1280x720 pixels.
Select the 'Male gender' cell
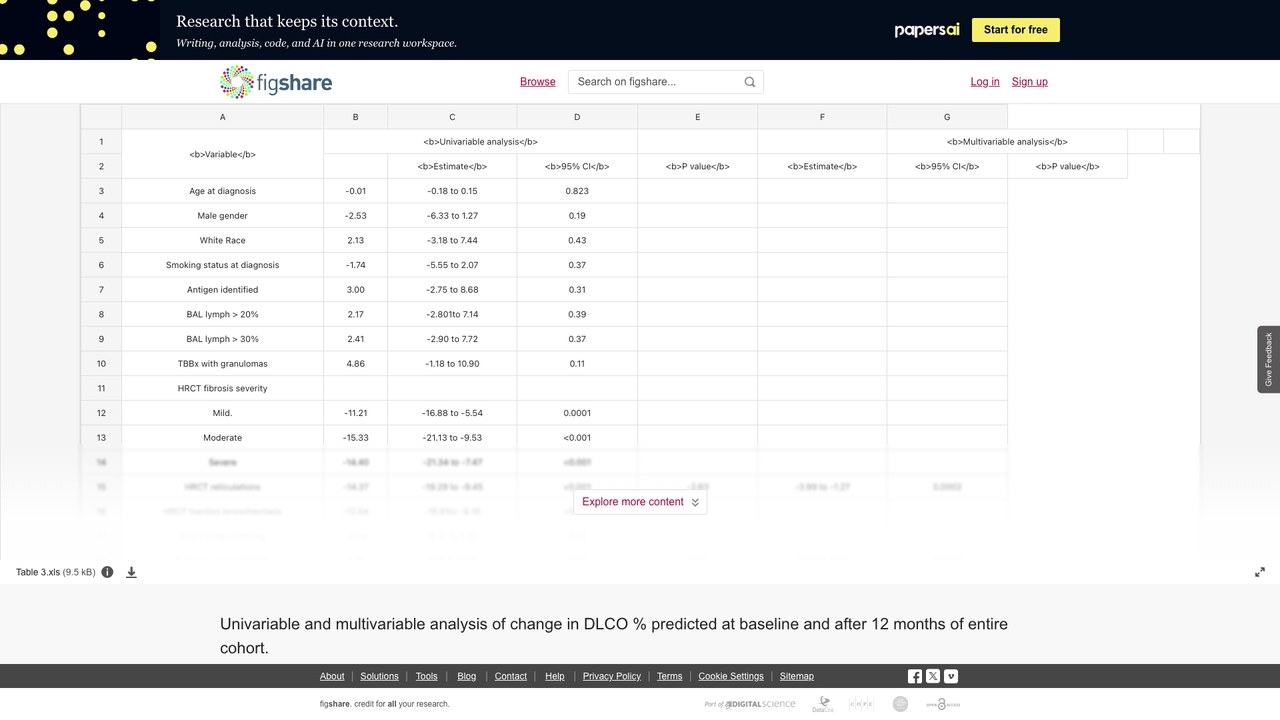222,216
